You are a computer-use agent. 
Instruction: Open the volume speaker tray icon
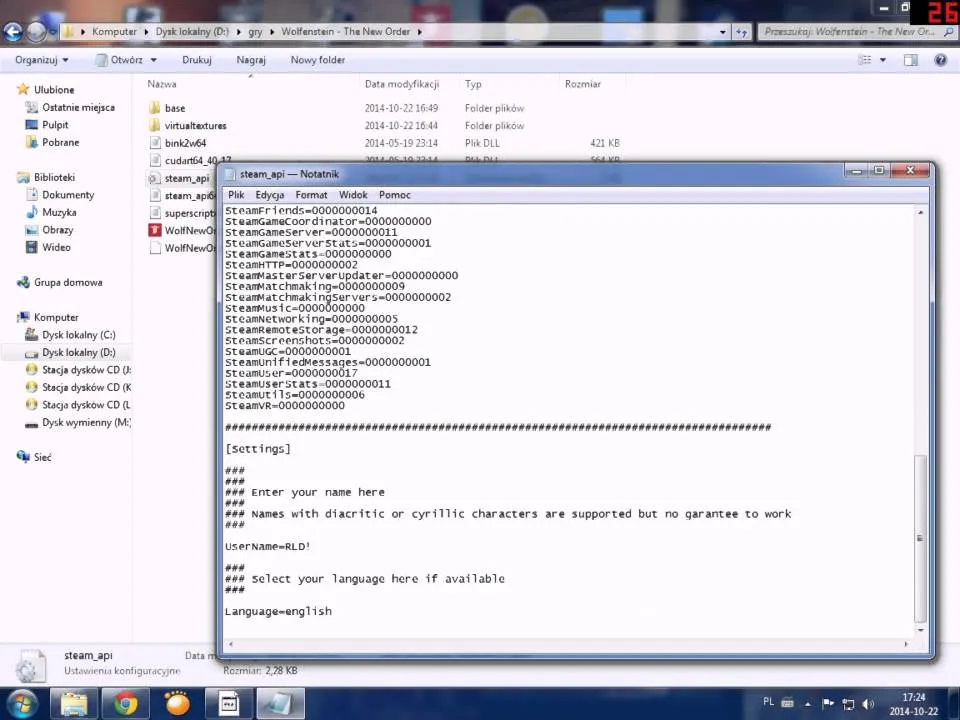coord(868,704)
